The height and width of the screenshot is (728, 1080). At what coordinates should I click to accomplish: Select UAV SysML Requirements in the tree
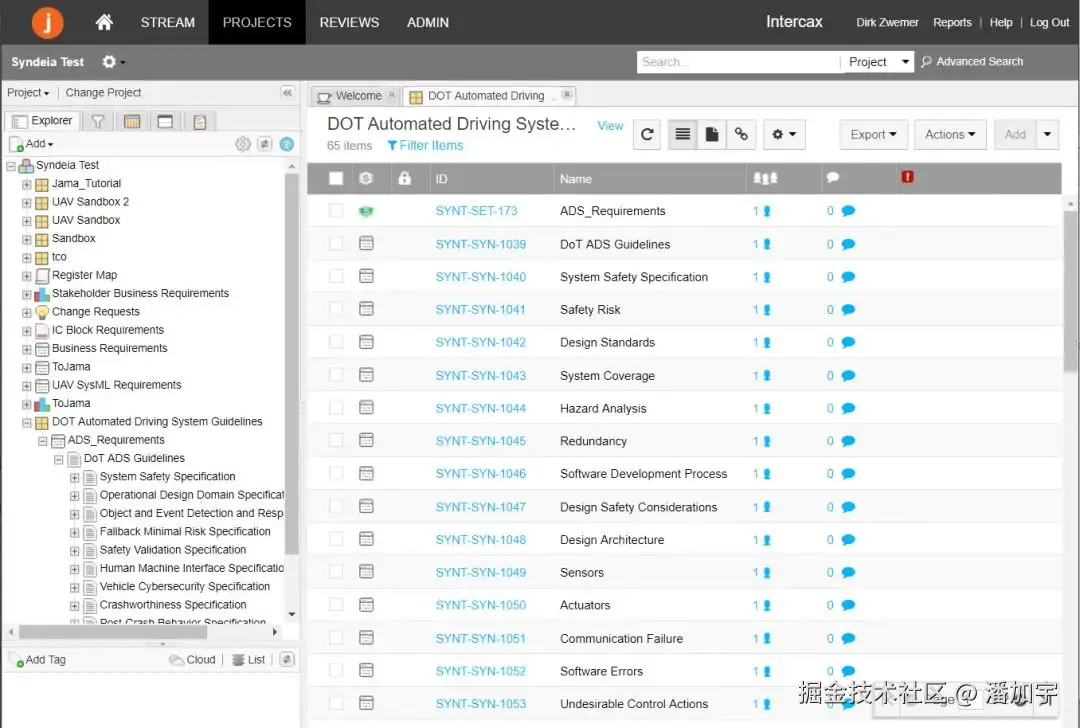116,385
